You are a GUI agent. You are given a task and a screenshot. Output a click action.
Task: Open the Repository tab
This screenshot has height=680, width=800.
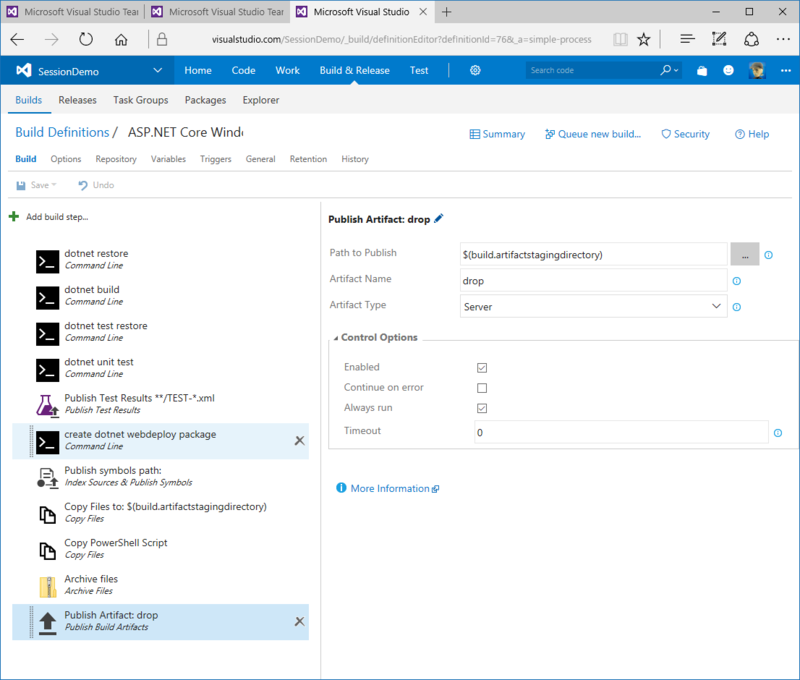tap(116, 159)
